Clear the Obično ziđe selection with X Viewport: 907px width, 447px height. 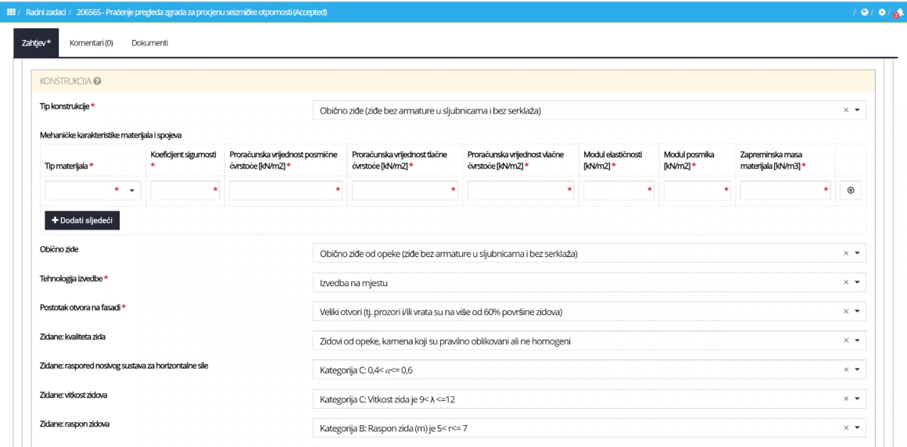tap(846, 253)
